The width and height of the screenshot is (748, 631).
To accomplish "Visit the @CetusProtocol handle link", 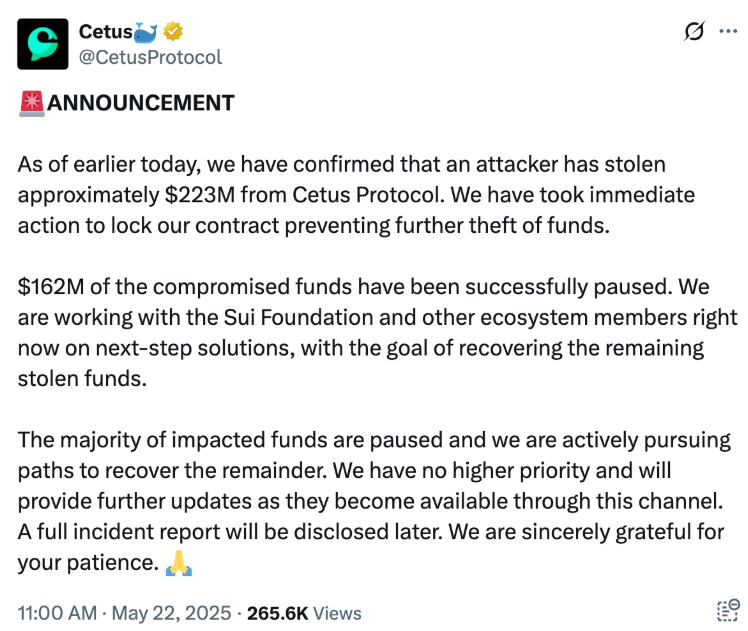I will tap(150, 57).
